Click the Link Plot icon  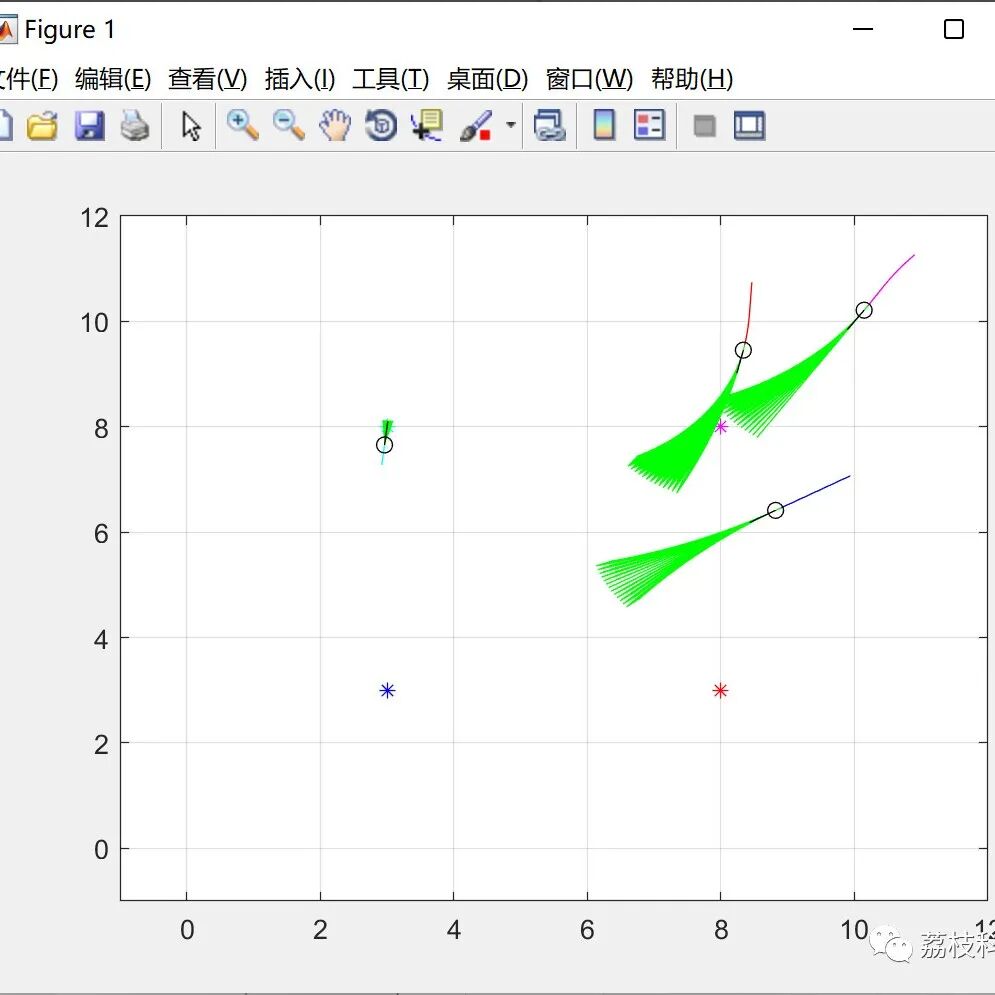550,125
